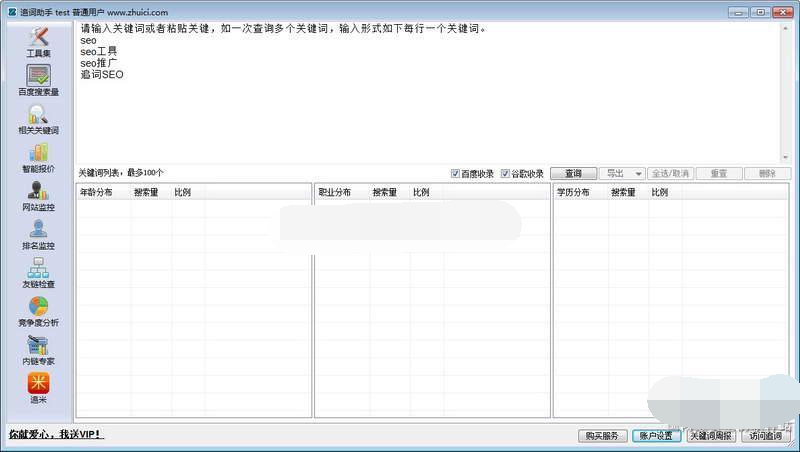
Task: Click the 关键词列表, 最多100个 label
Action: pos(121,173)
